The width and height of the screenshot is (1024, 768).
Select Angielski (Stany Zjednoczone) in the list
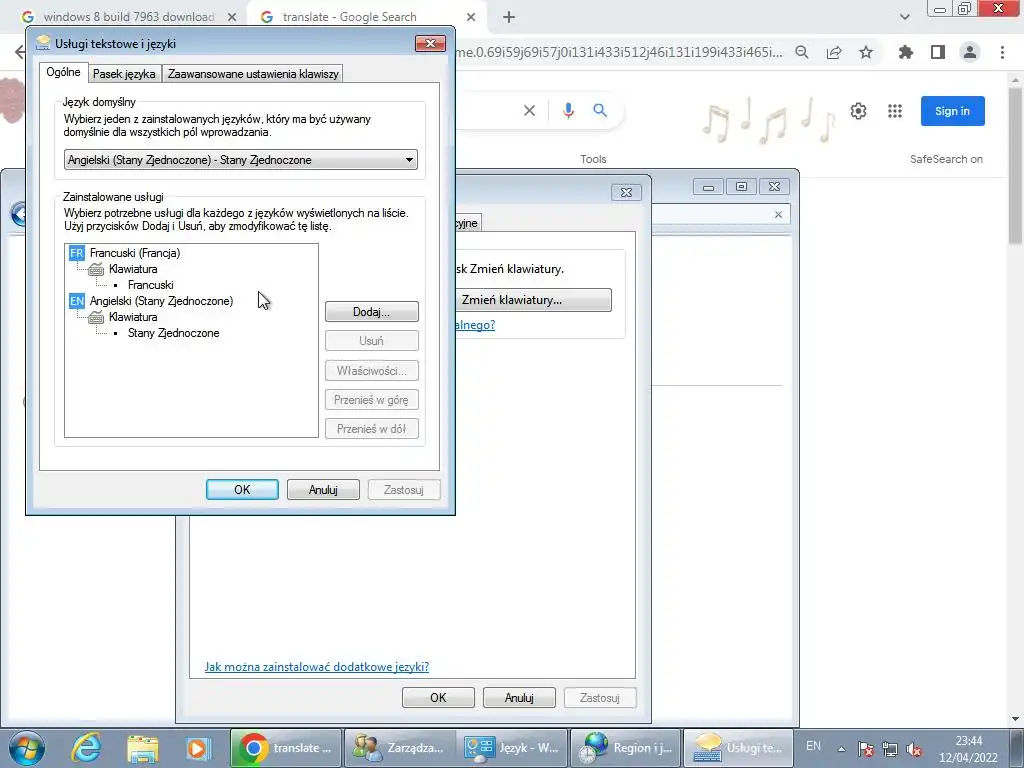(x=161, y=301)
